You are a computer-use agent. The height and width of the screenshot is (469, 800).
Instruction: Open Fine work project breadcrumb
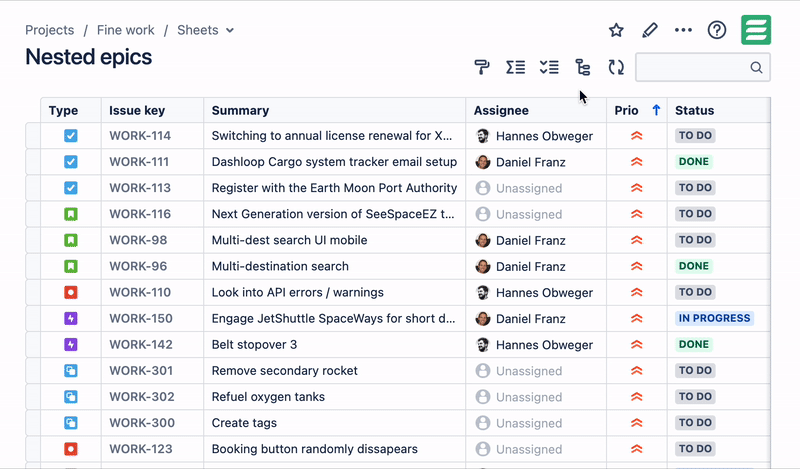pyautogui.click(x=126, y=30)
